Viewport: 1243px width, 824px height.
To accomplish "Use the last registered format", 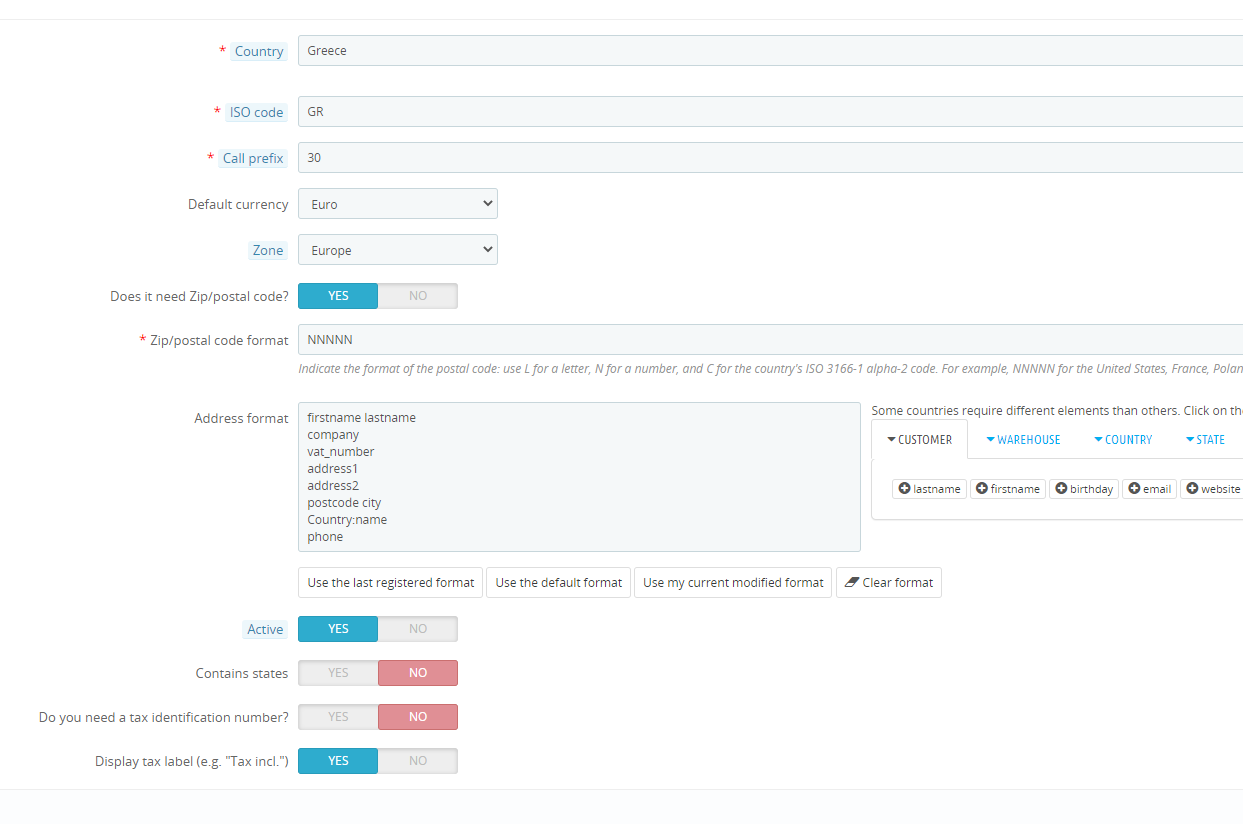I will click(391, 583).
